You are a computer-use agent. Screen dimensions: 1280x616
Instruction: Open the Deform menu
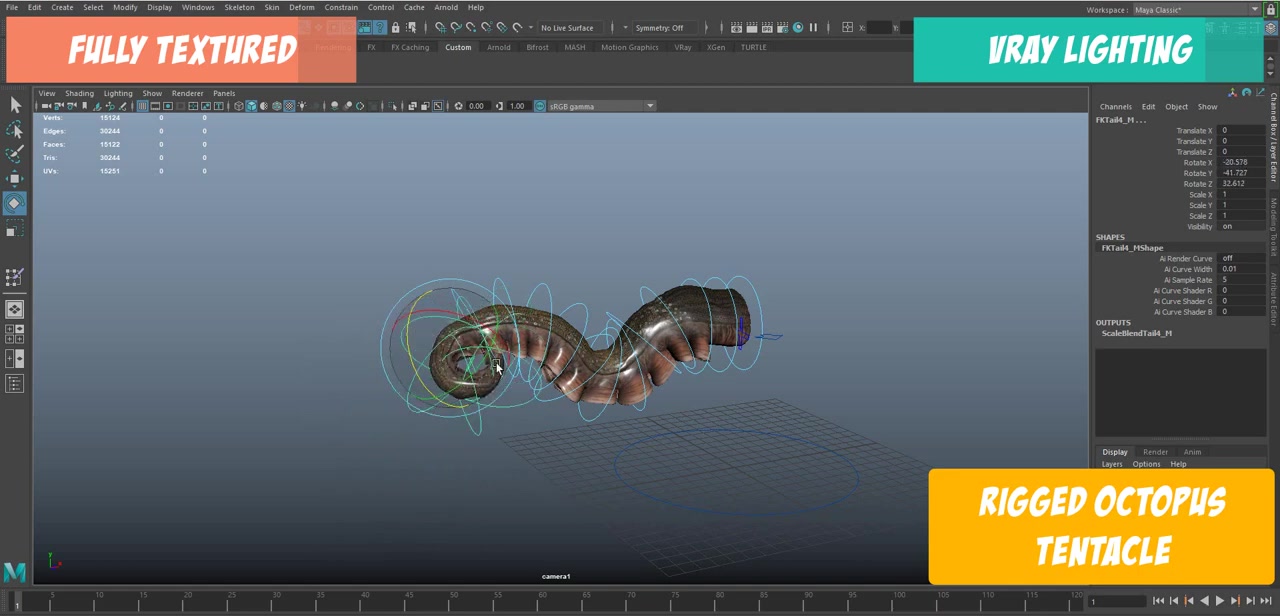pyautogui.click(x=301, y=7)
